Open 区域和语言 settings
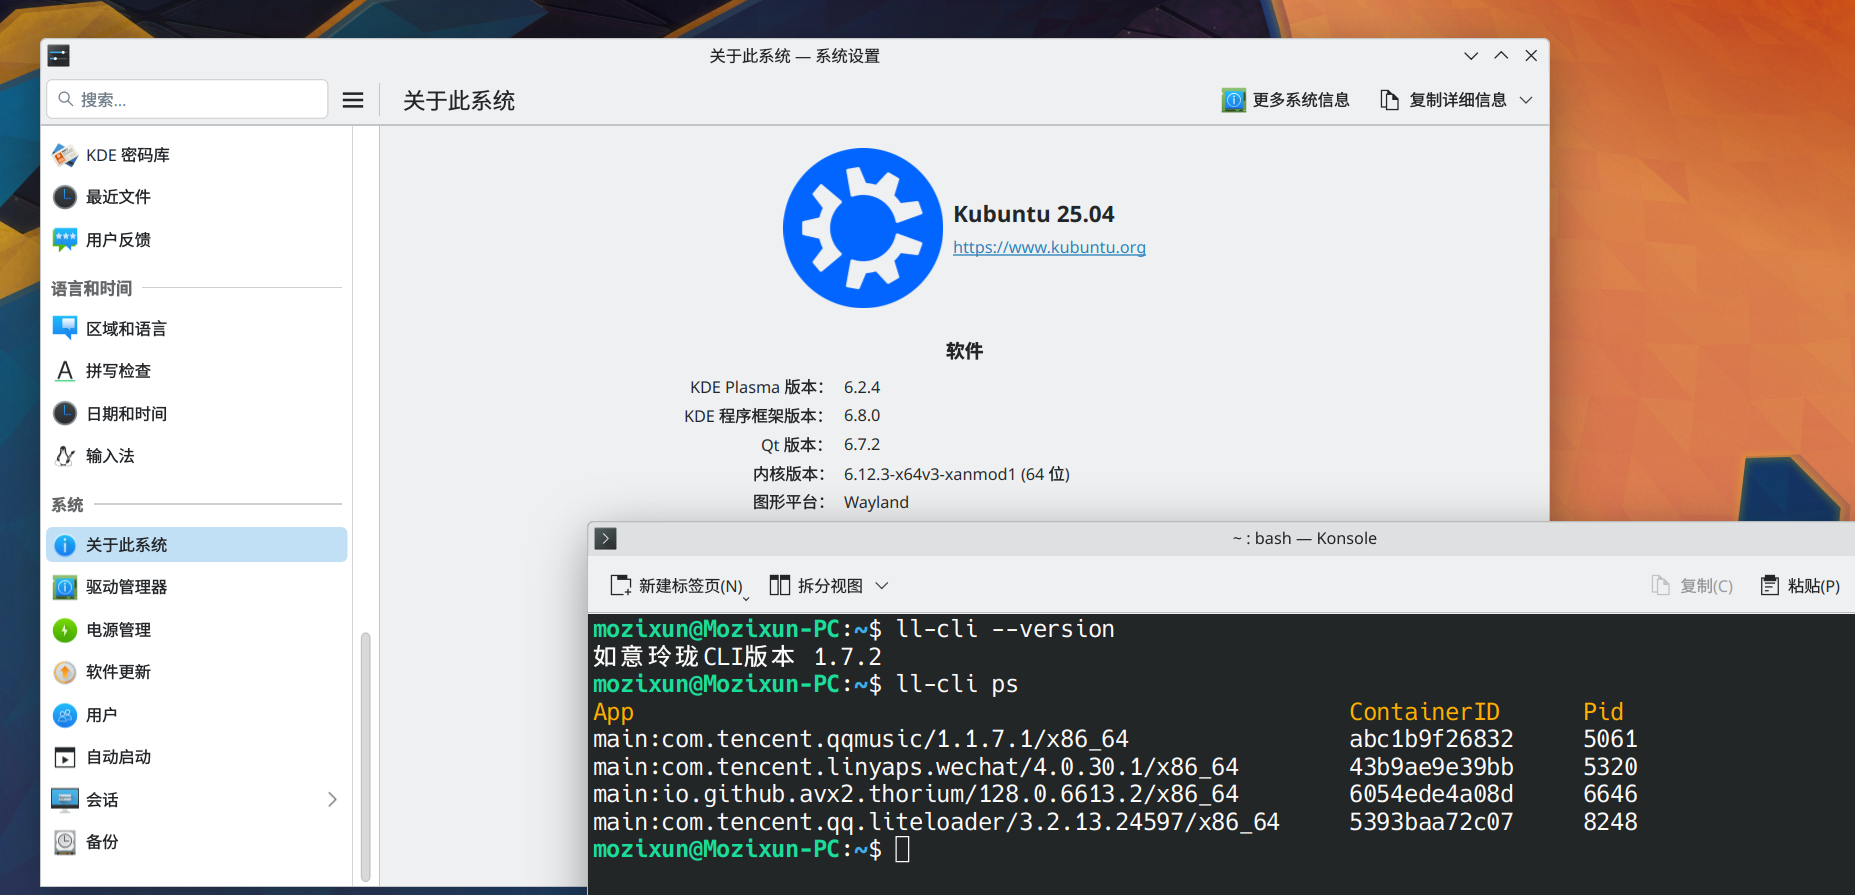The height and width of the screenshot is (895, 1855). coord(196,329)
